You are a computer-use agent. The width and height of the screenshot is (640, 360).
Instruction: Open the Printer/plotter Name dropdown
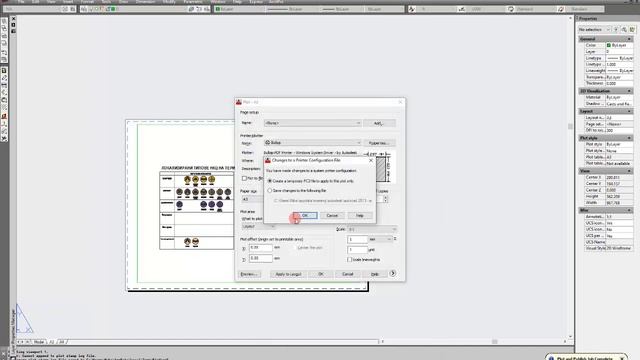pos(313,143)
